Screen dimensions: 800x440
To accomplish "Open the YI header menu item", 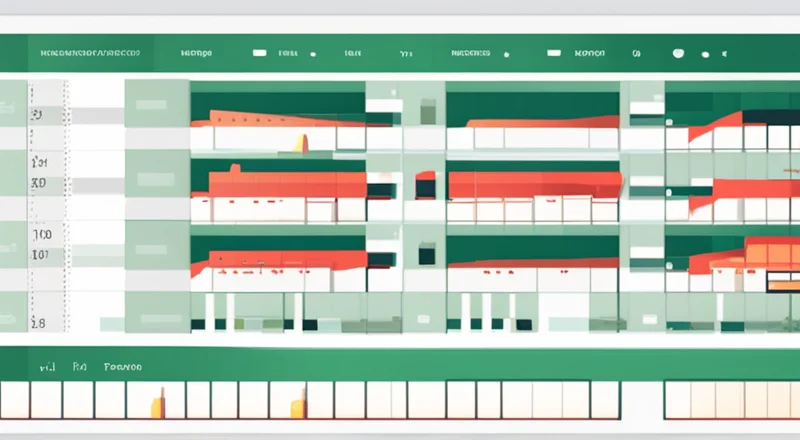I will tap(405, 50).
